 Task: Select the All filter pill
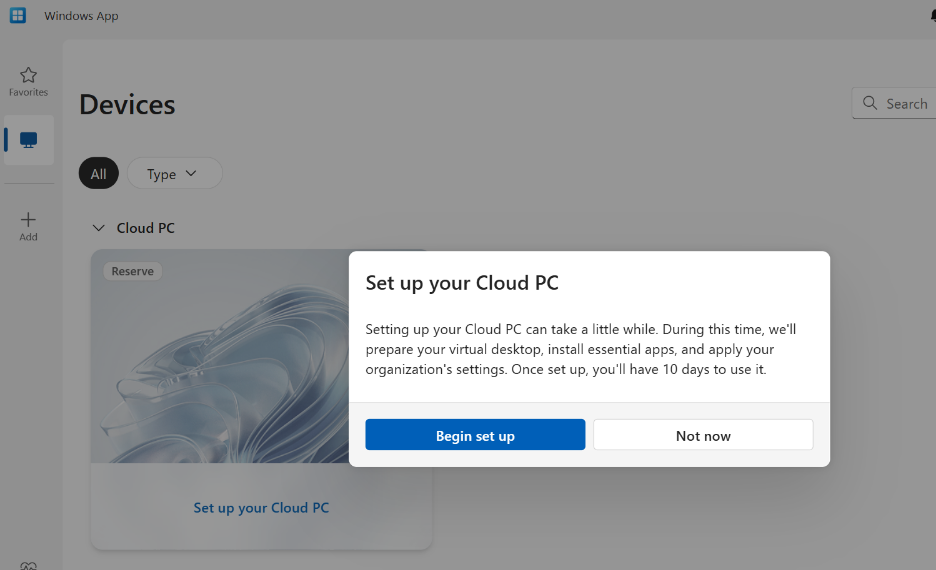click(x=98, y=174)
